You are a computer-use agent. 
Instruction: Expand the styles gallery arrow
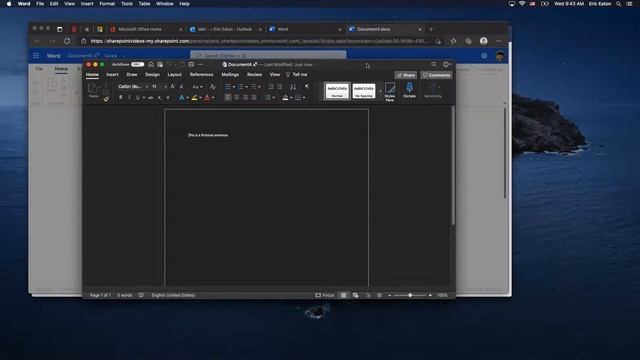[380, 91]
